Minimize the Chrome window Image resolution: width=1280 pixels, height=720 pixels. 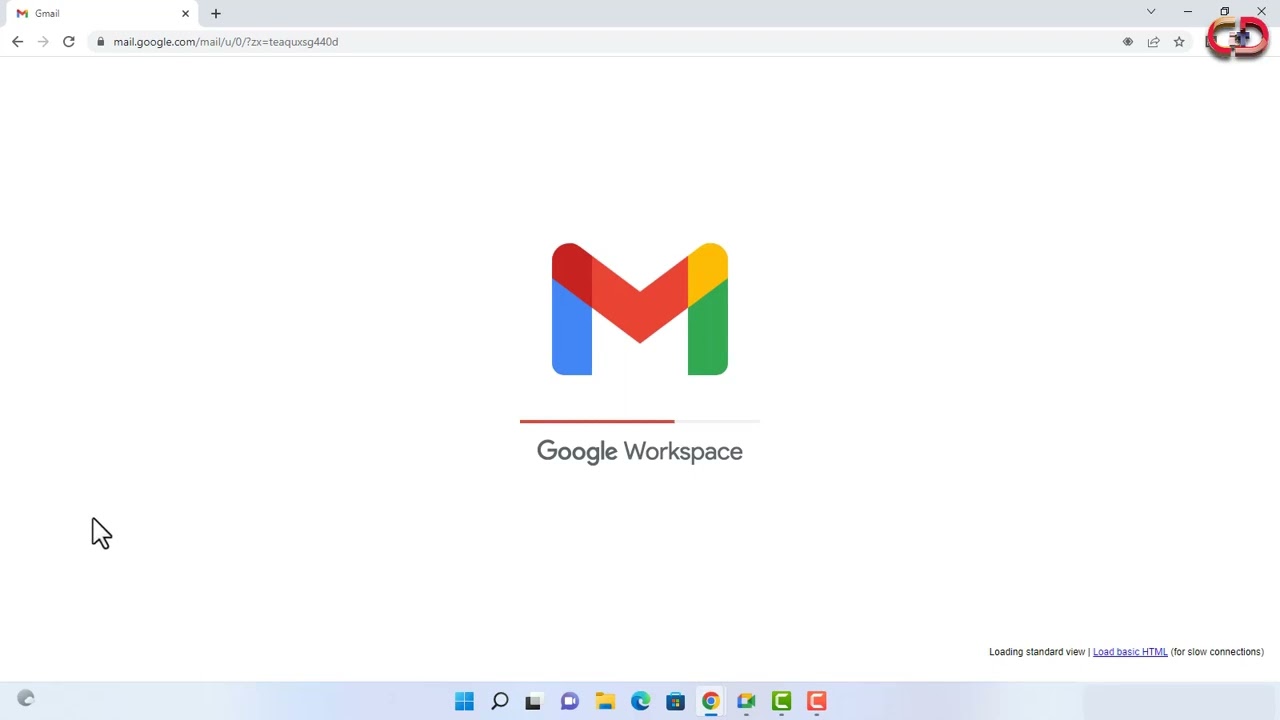1188,12
